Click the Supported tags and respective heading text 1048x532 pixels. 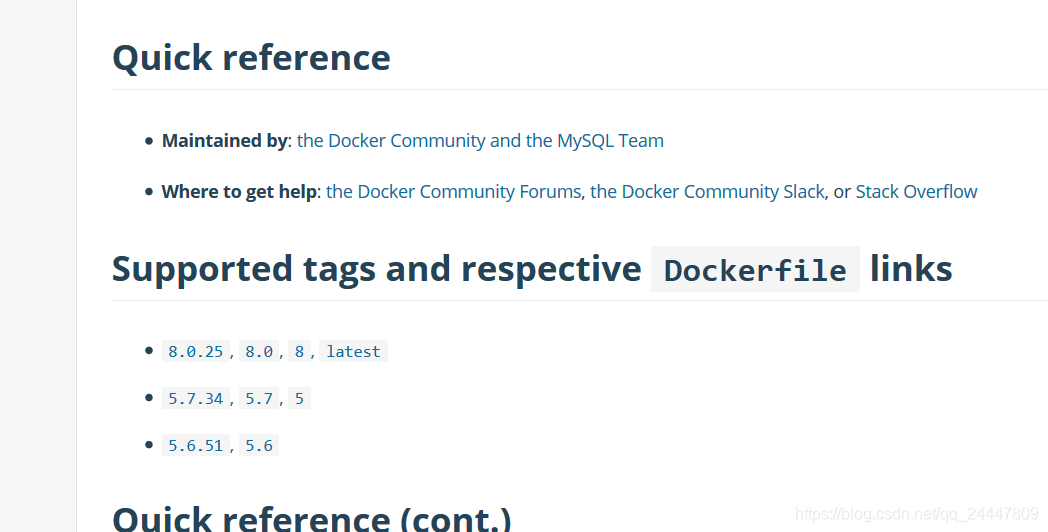[376, 269]
